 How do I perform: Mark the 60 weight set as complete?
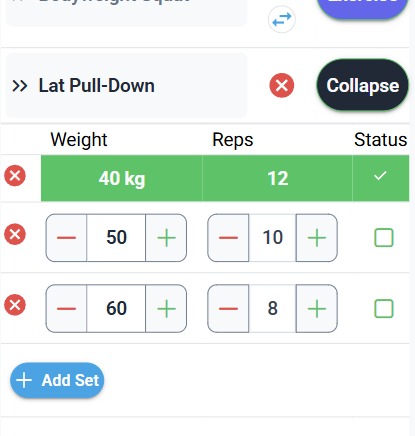coord(384,308)
